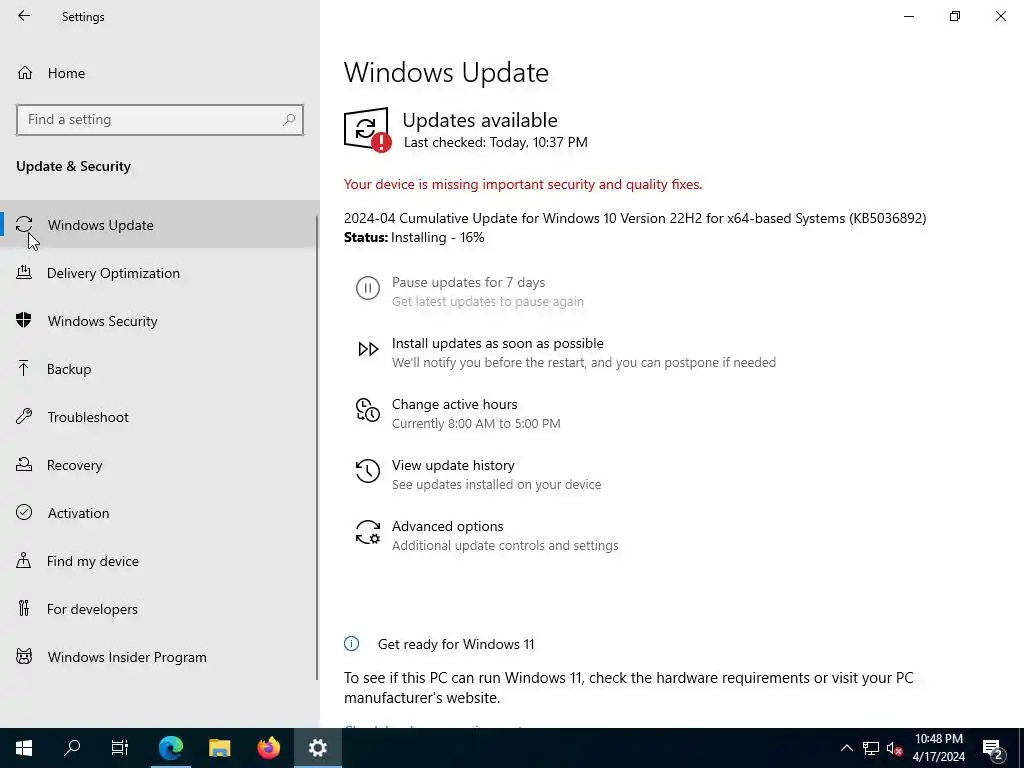This screenshot has height=768, width=1024.
Task: Click the Last checked: Today, 10:37 PM text
Action: point(496,142)
